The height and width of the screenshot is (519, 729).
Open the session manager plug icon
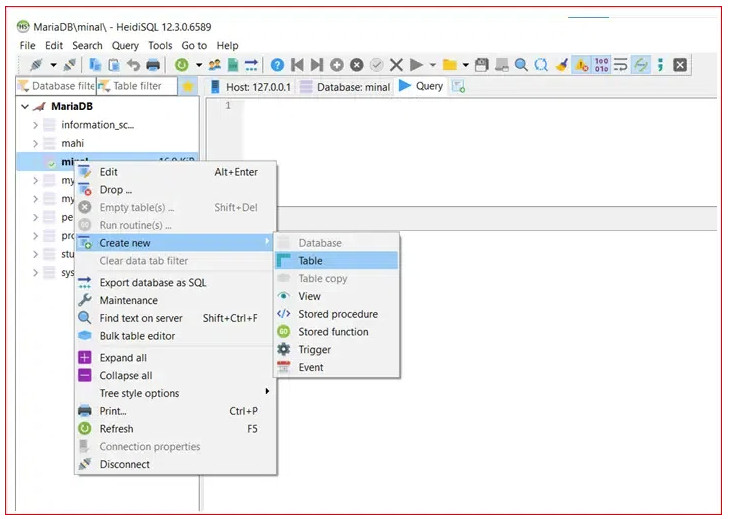(36, 65)
